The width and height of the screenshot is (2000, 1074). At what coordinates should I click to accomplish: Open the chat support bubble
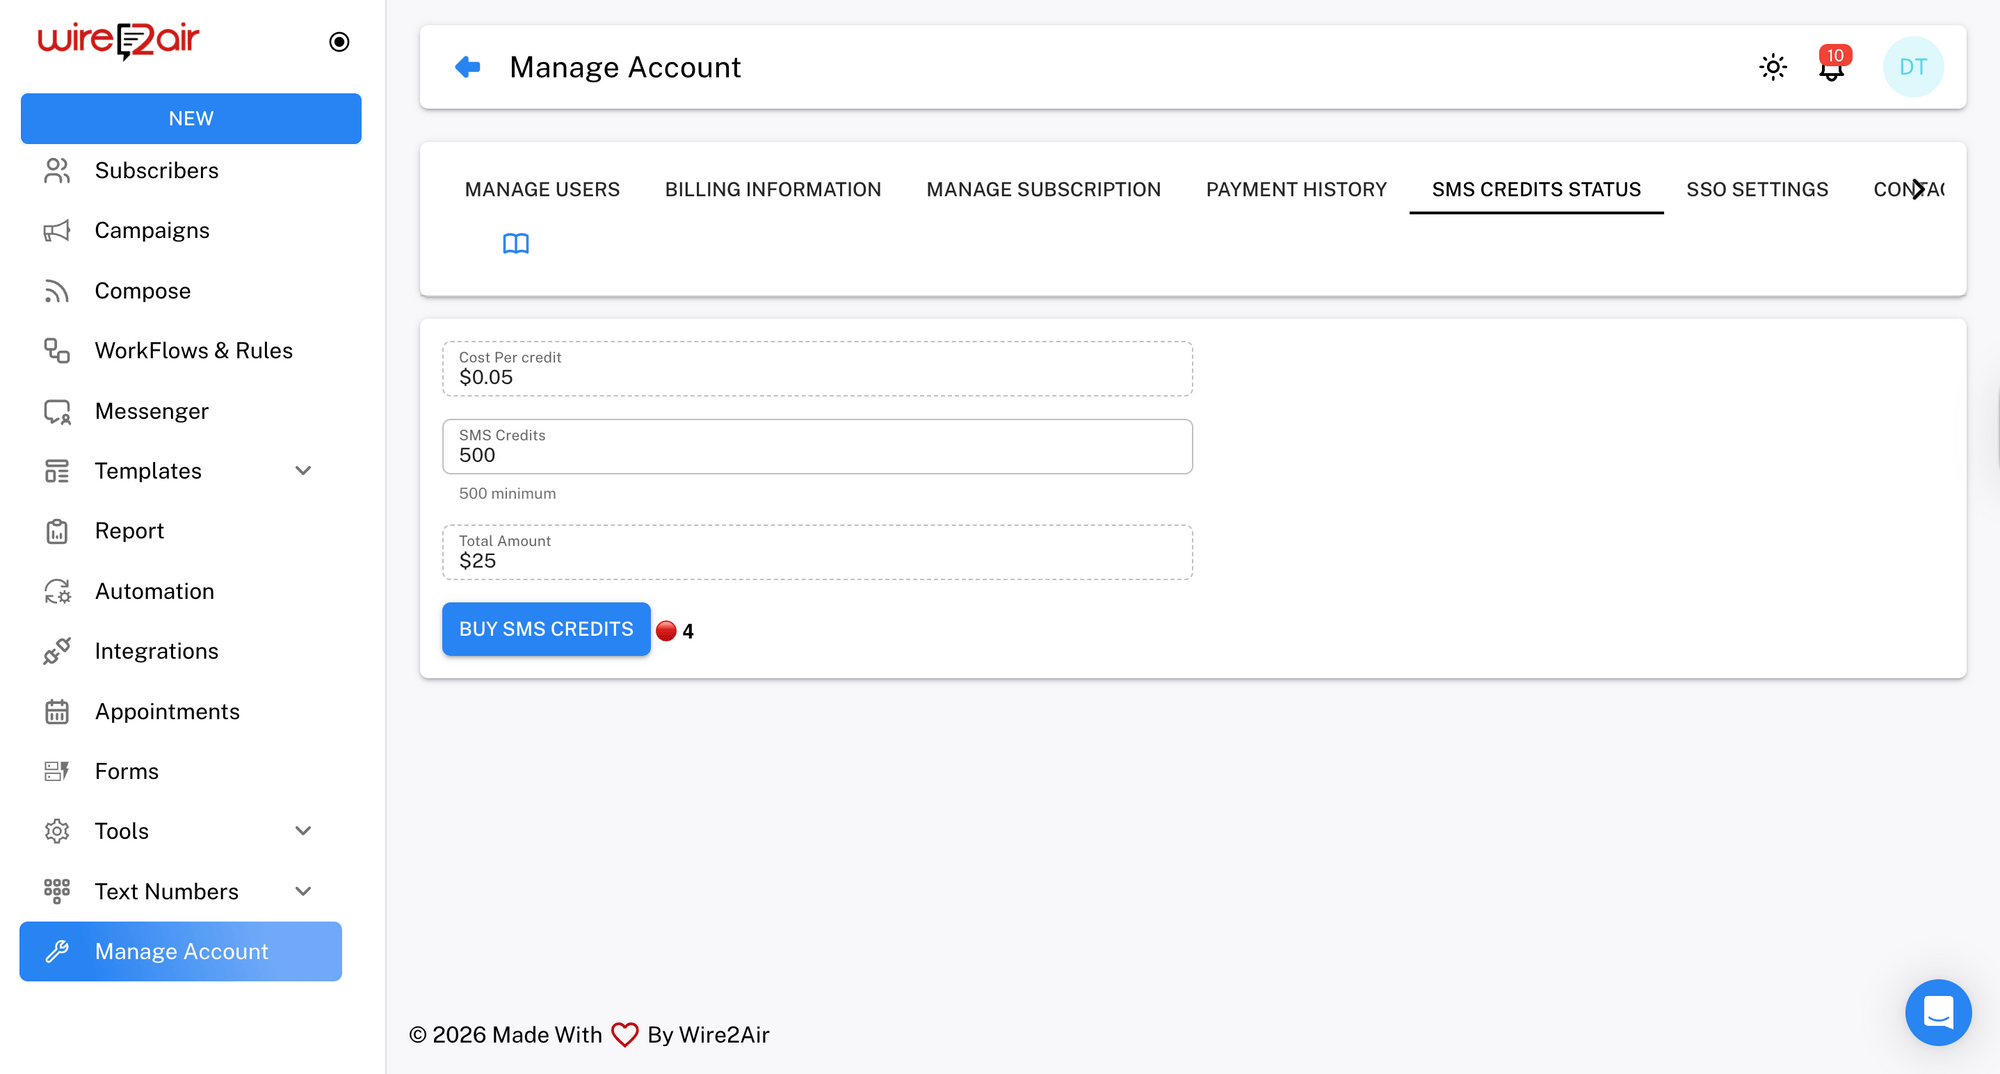tap(1937, 1012)
